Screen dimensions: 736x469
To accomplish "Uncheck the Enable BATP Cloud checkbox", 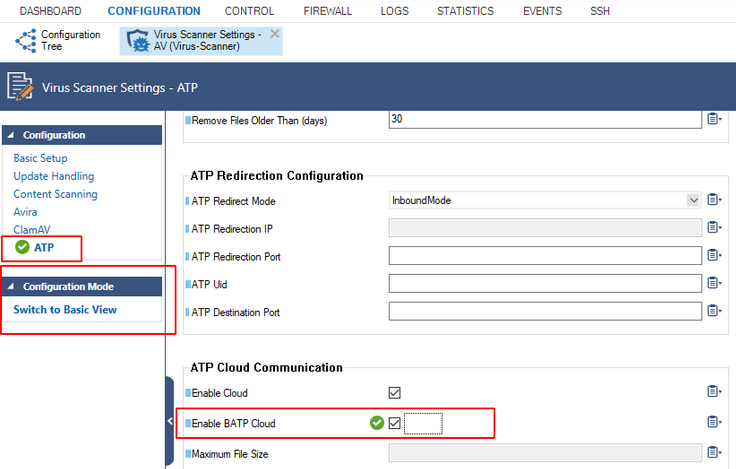I will point(395,423).
